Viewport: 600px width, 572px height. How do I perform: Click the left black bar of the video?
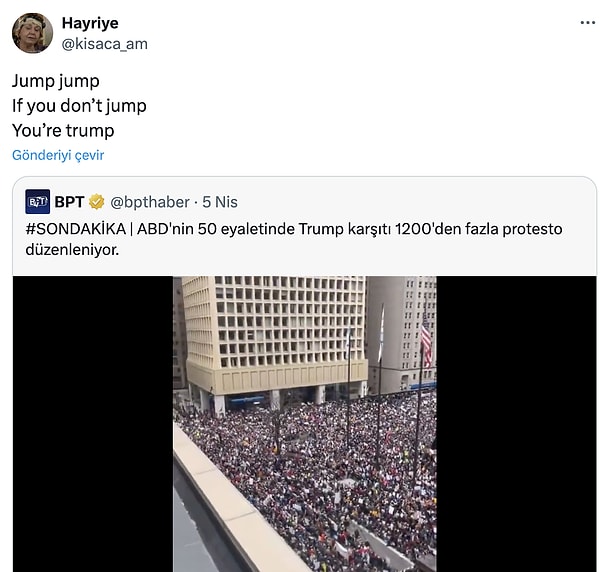[93, 424]
